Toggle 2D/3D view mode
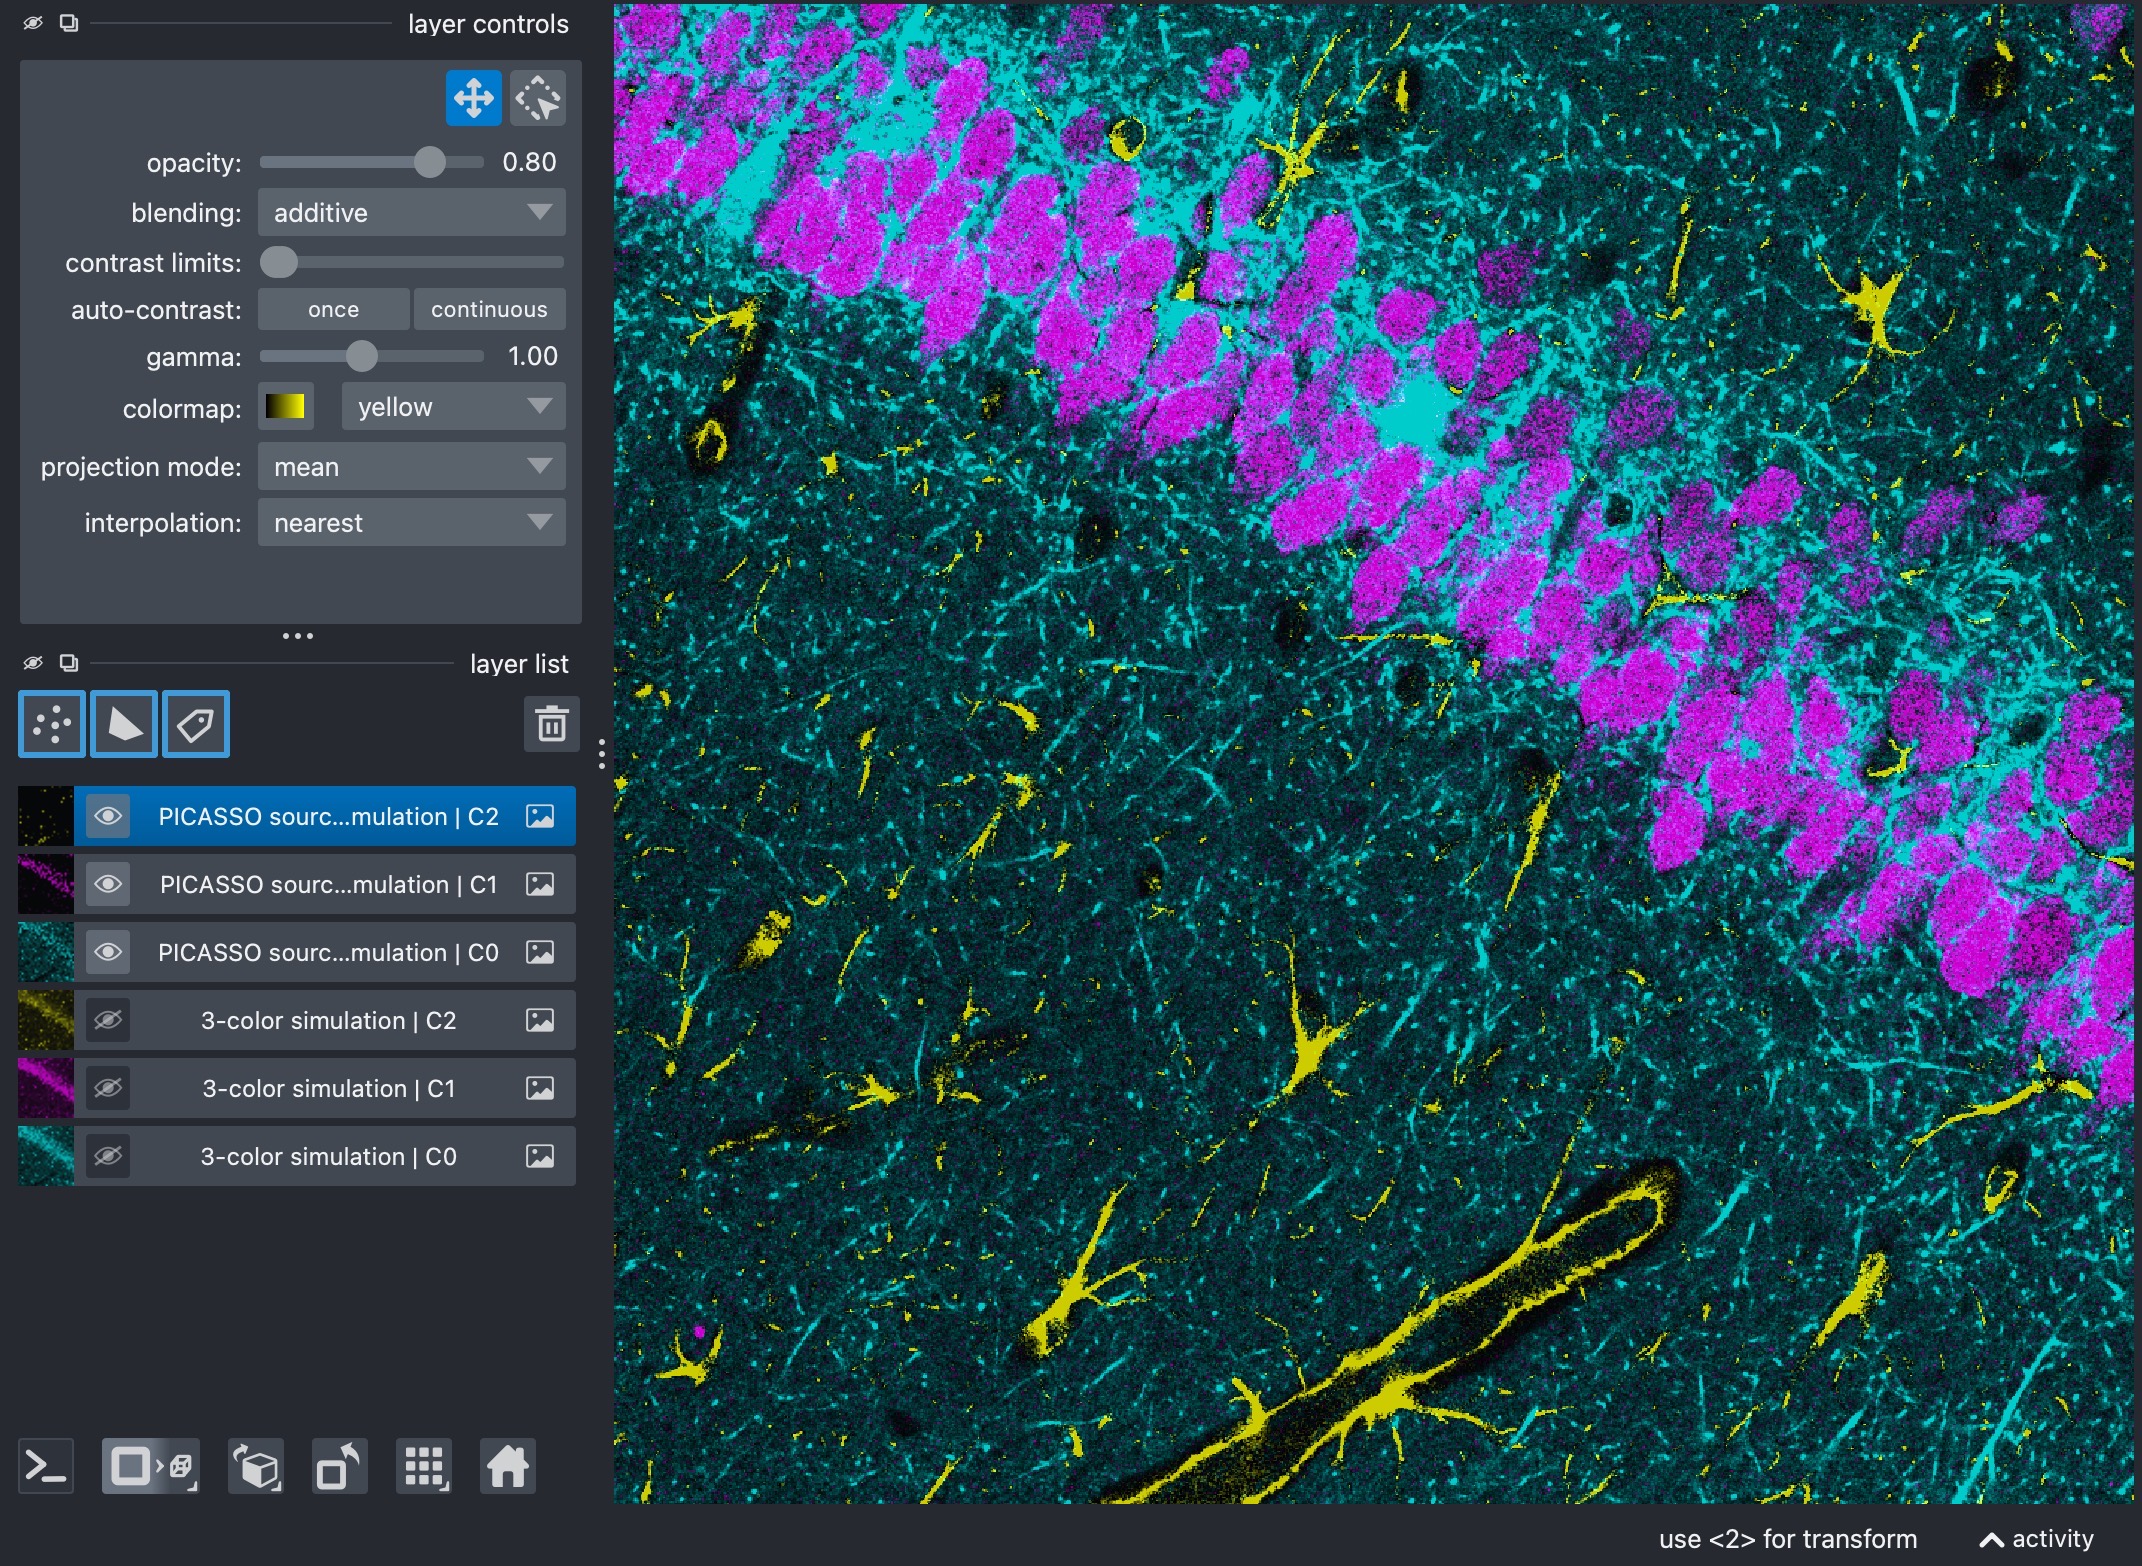Screen dimensions: 2142x1566 151,1466
